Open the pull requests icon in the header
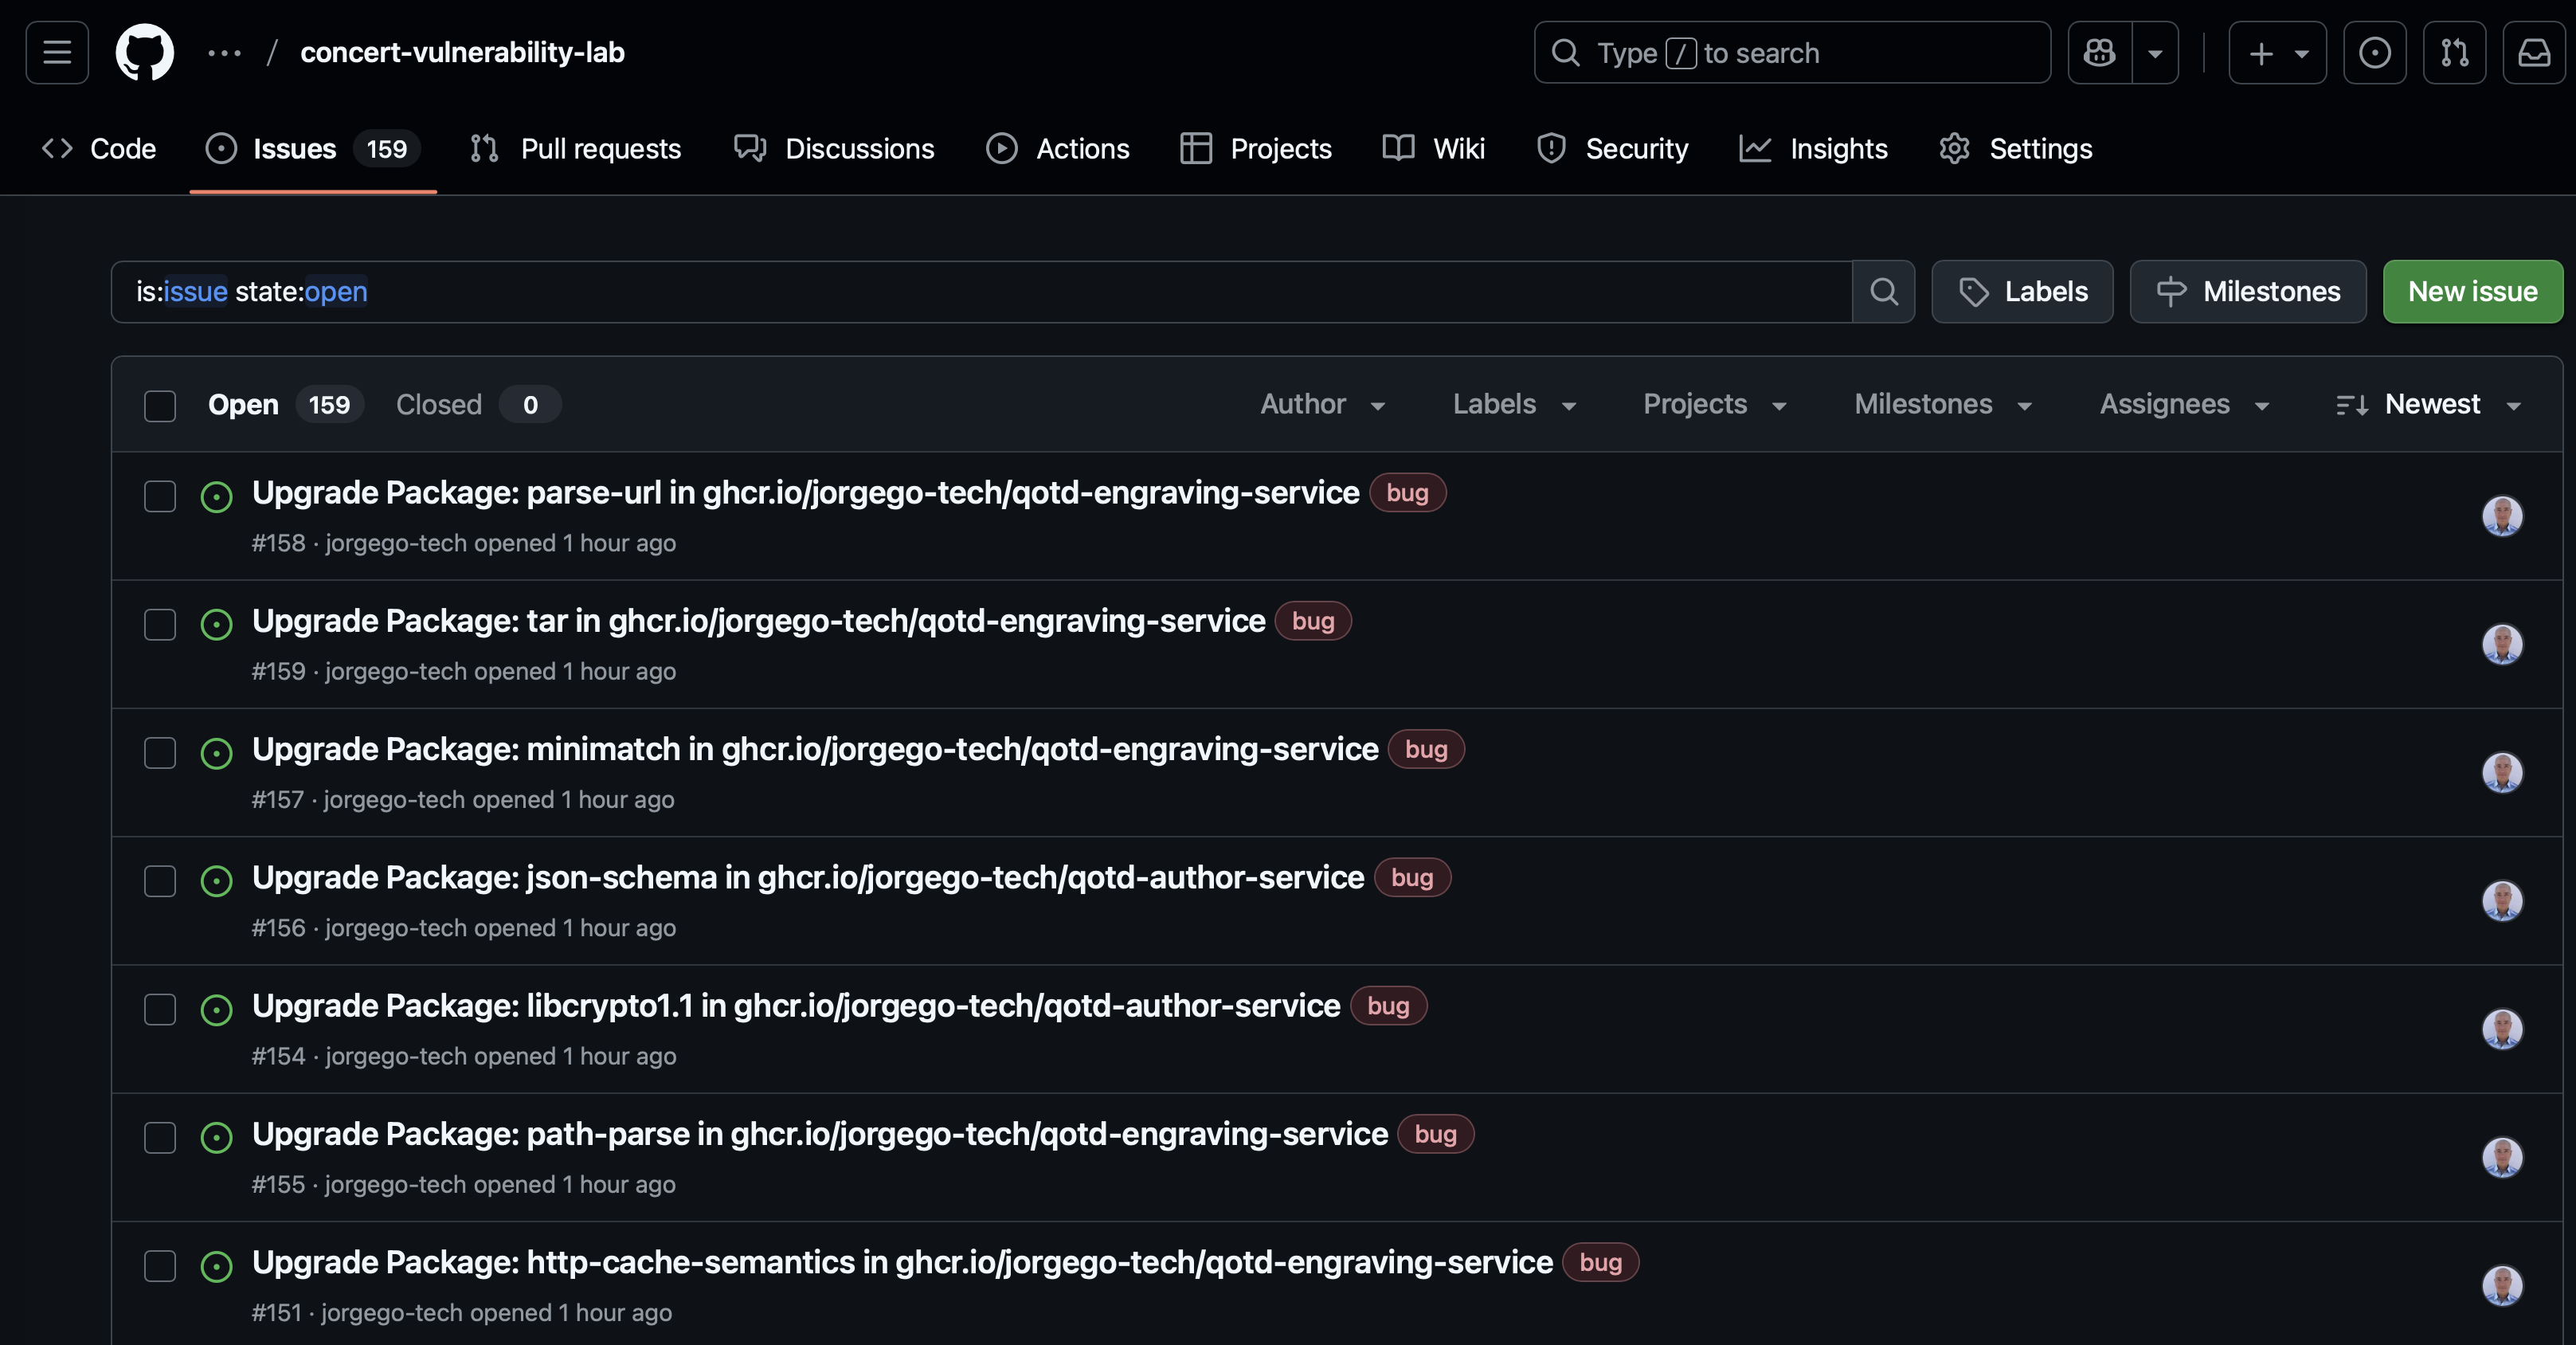The width and height of the screenshot is (2576, 1345). pyautogui.click(x=2454, y=52)
